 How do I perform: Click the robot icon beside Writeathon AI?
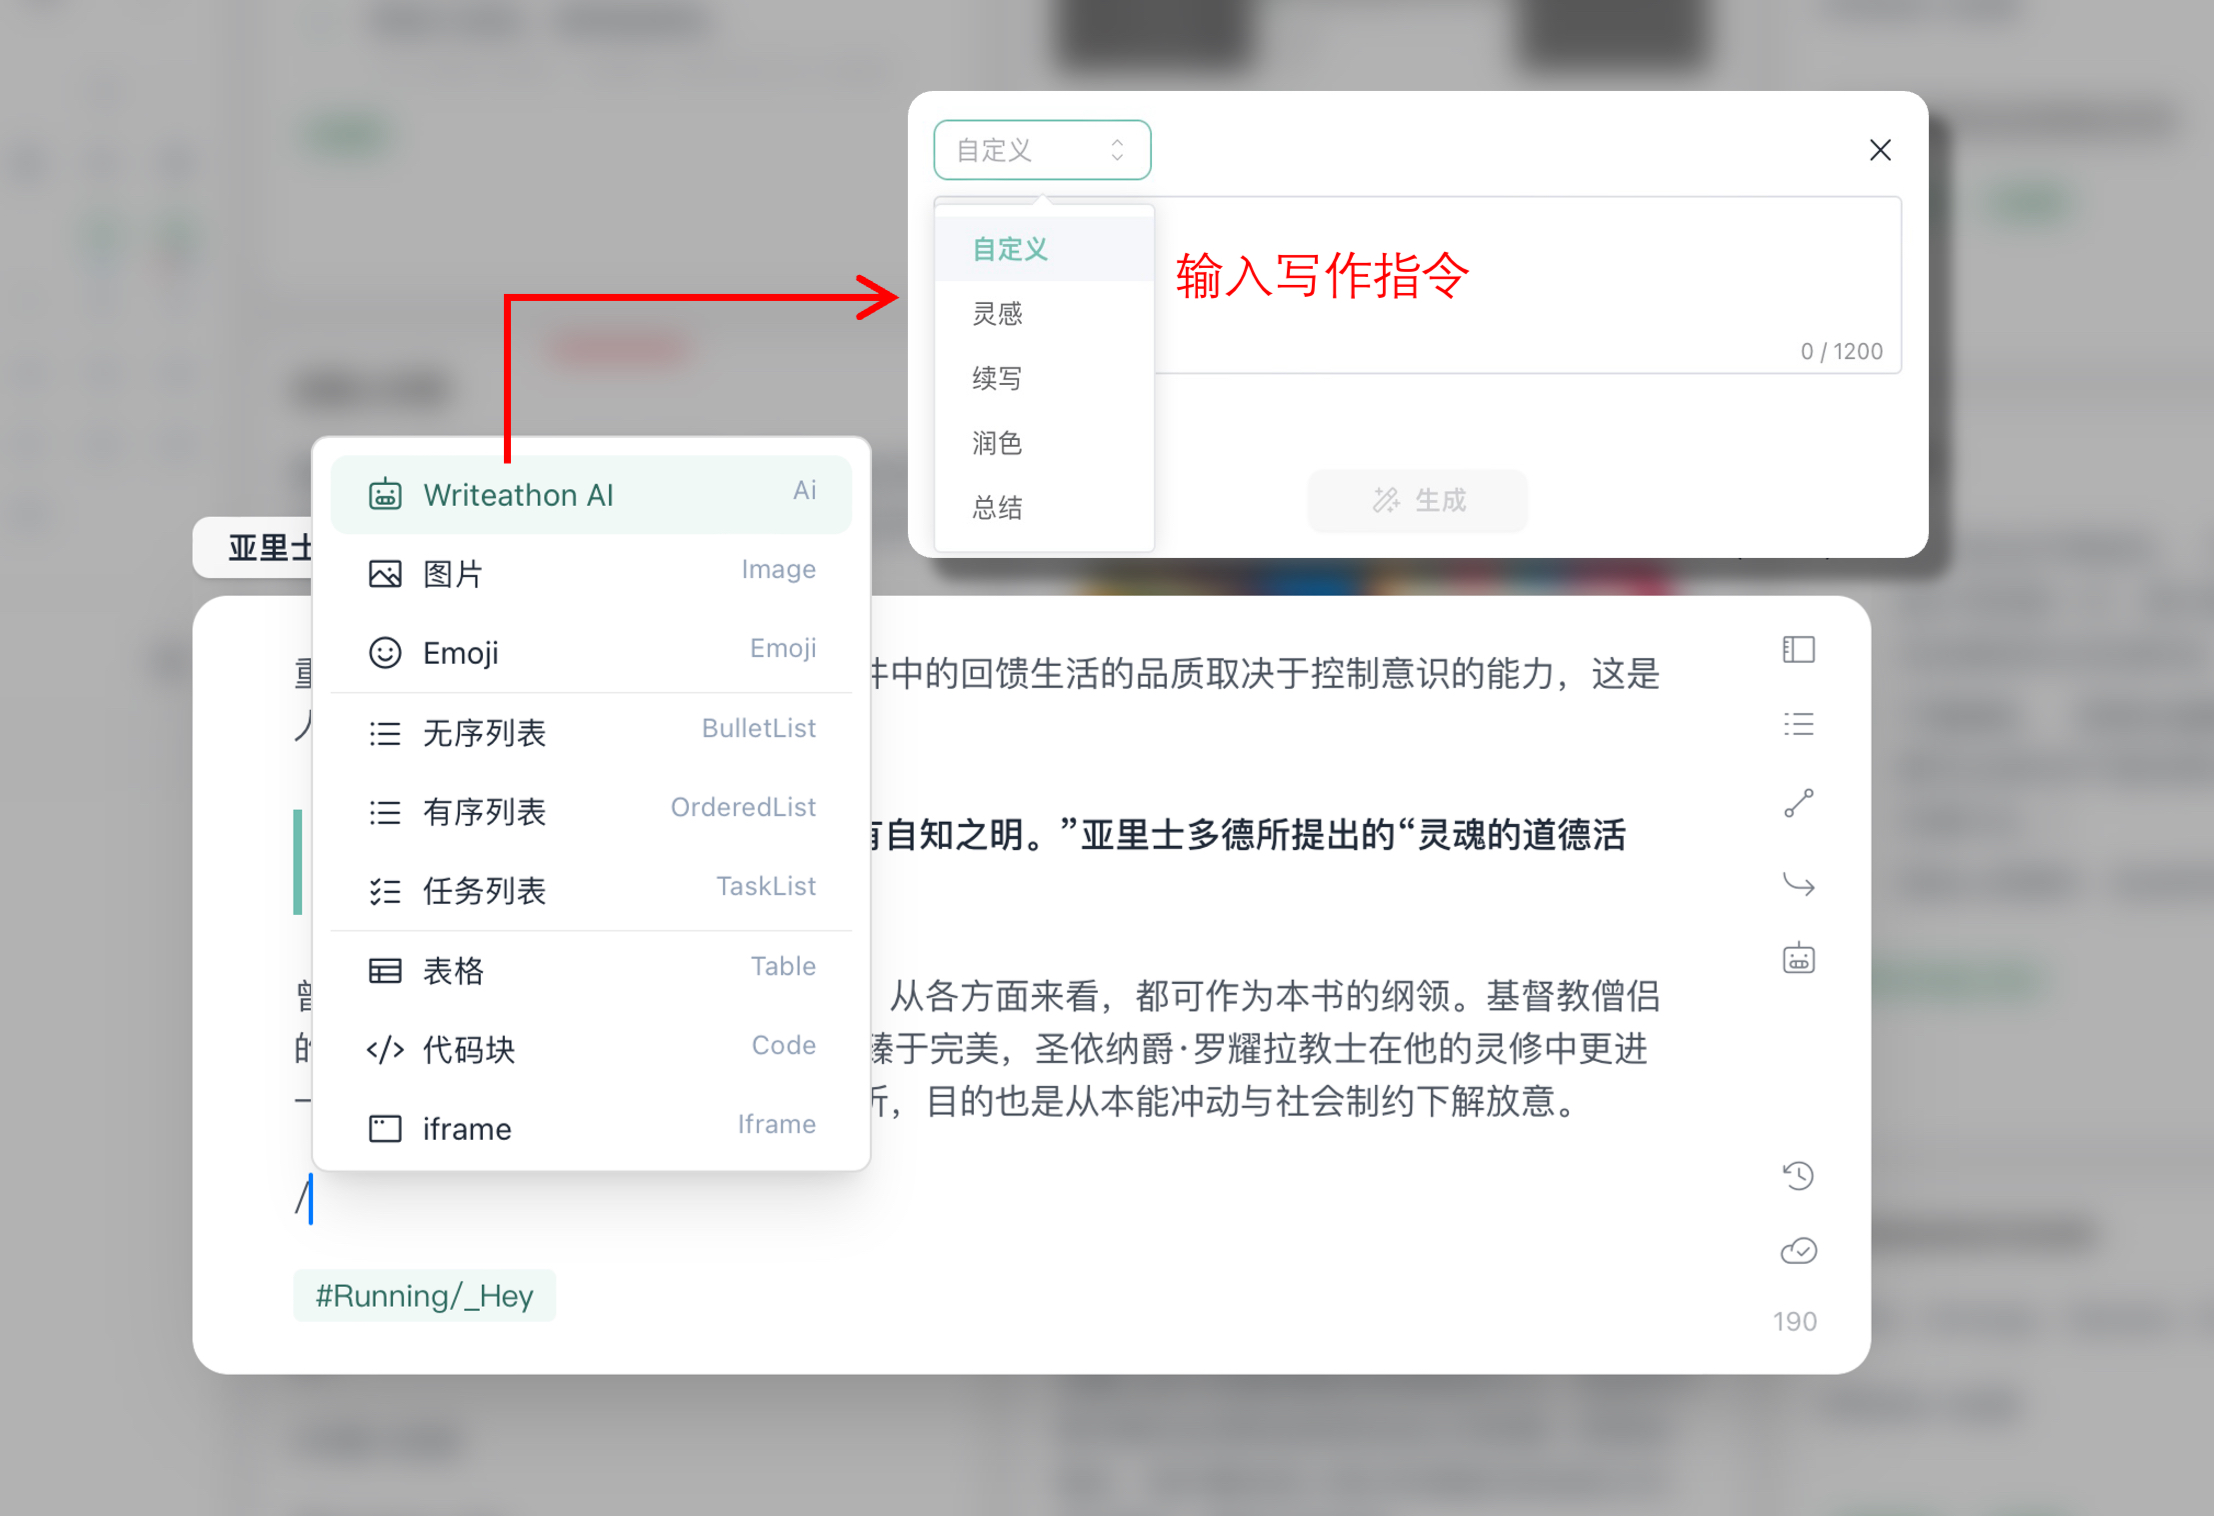385,494
